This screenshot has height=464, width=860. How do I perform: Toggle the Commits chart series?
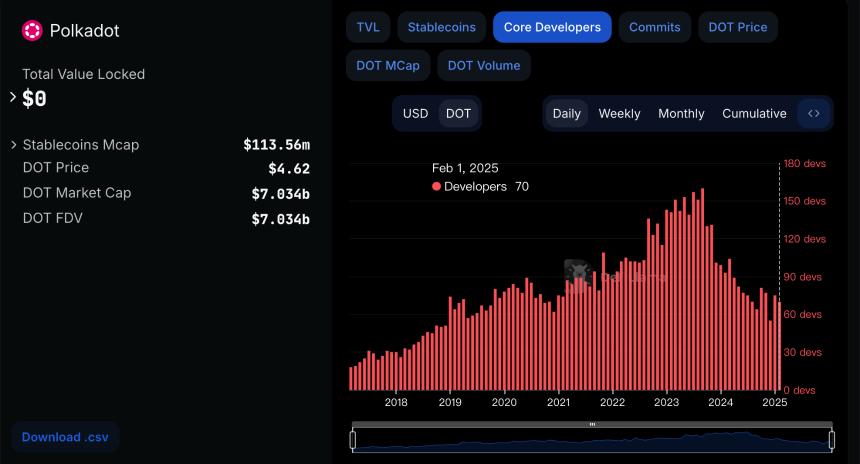coord(655,27)
